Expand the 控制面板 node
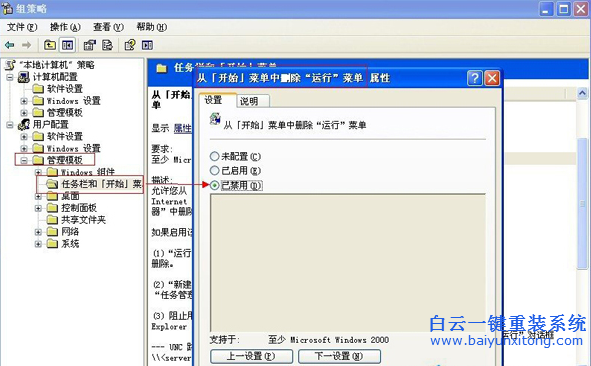The image size is (591, 366). point(38,208)
